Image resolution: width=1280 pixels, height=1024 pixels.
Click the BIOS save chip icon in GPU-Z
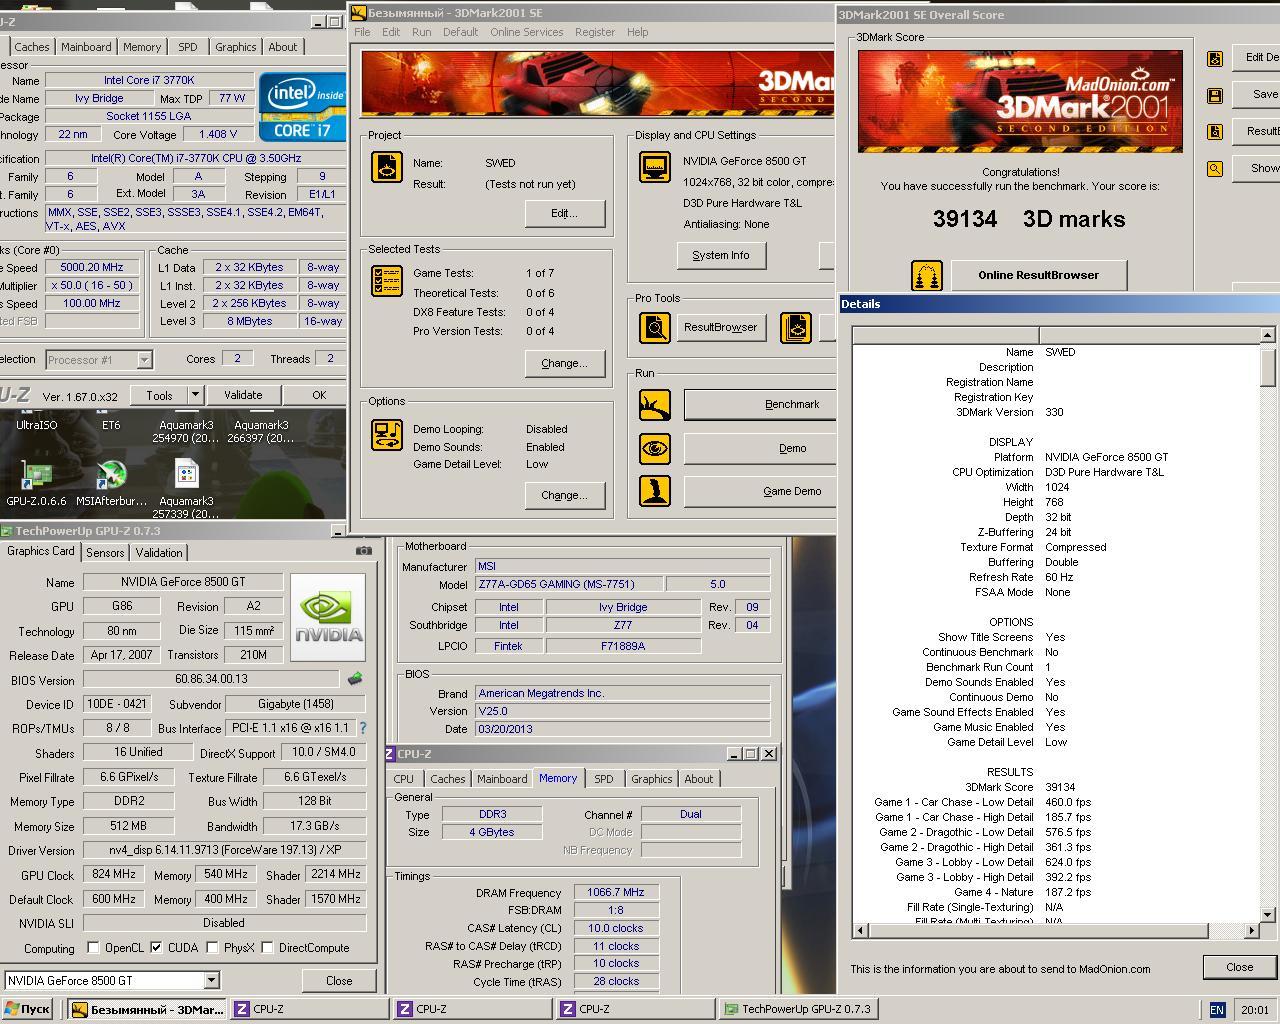pyautogui.click(x=355, y=679)
